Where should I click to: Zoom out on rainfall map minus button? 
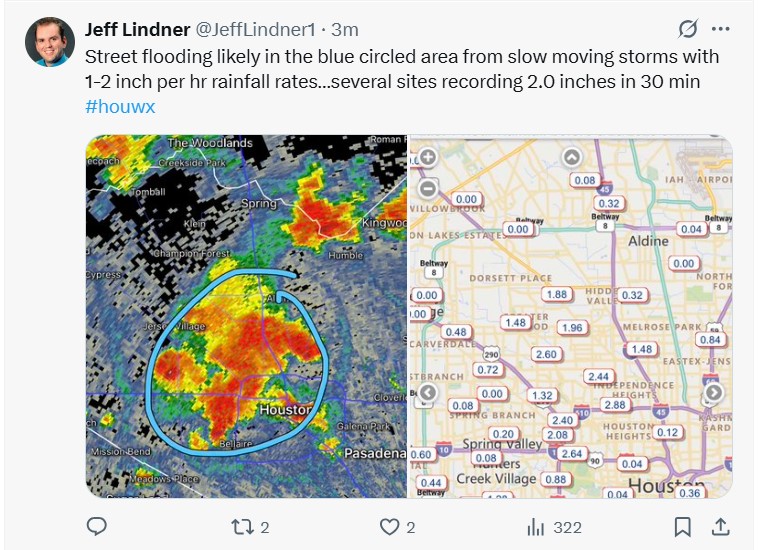pos(428,188)
